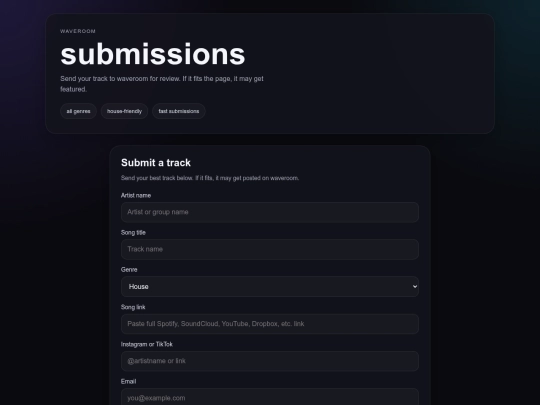The height and width of the screenshot is (405, 540).
Task: Select the all genres chip
Action: pyautogui.click(x=78, y=111)
